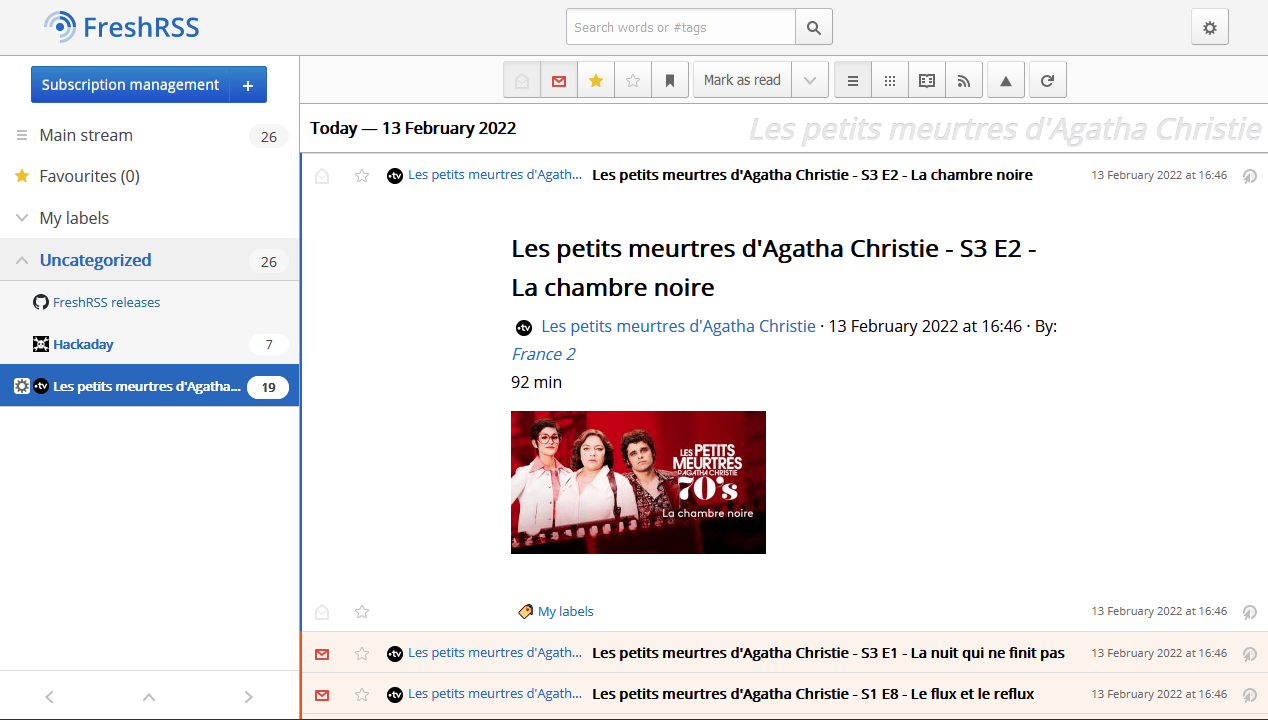
Task: Open external link icon on S1 E8 row
Action: (x=1249, y=695)
